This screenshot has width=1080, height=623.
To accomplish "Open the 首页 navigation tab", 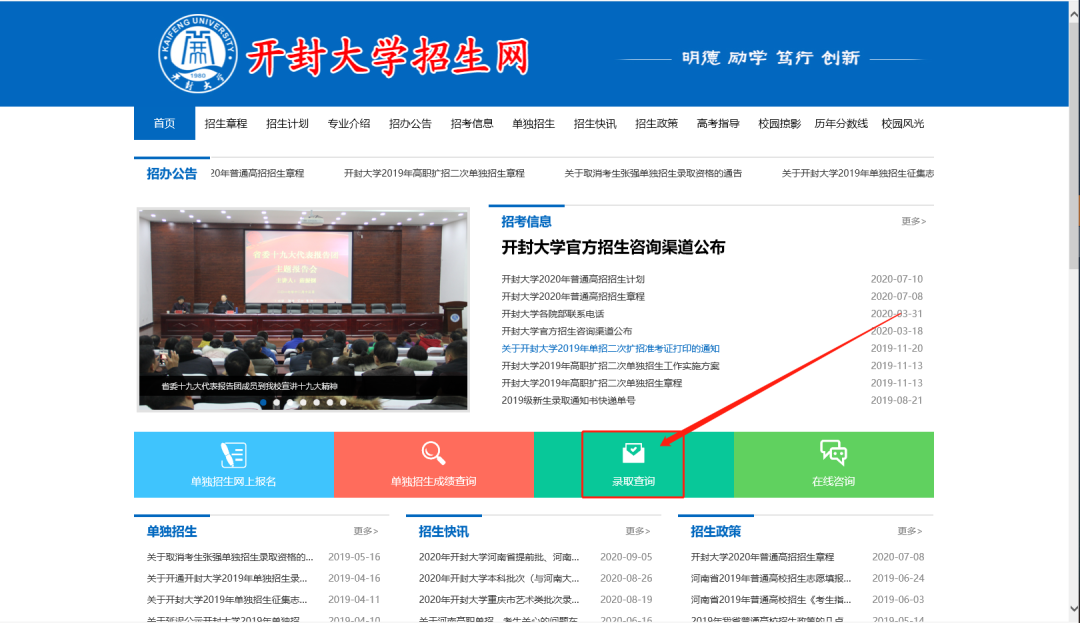I will (165, 123).
